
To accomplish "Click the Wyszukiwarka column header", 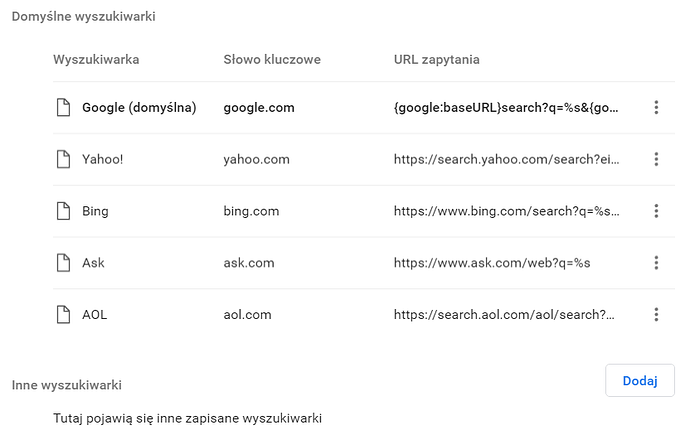I will point(96,59).
